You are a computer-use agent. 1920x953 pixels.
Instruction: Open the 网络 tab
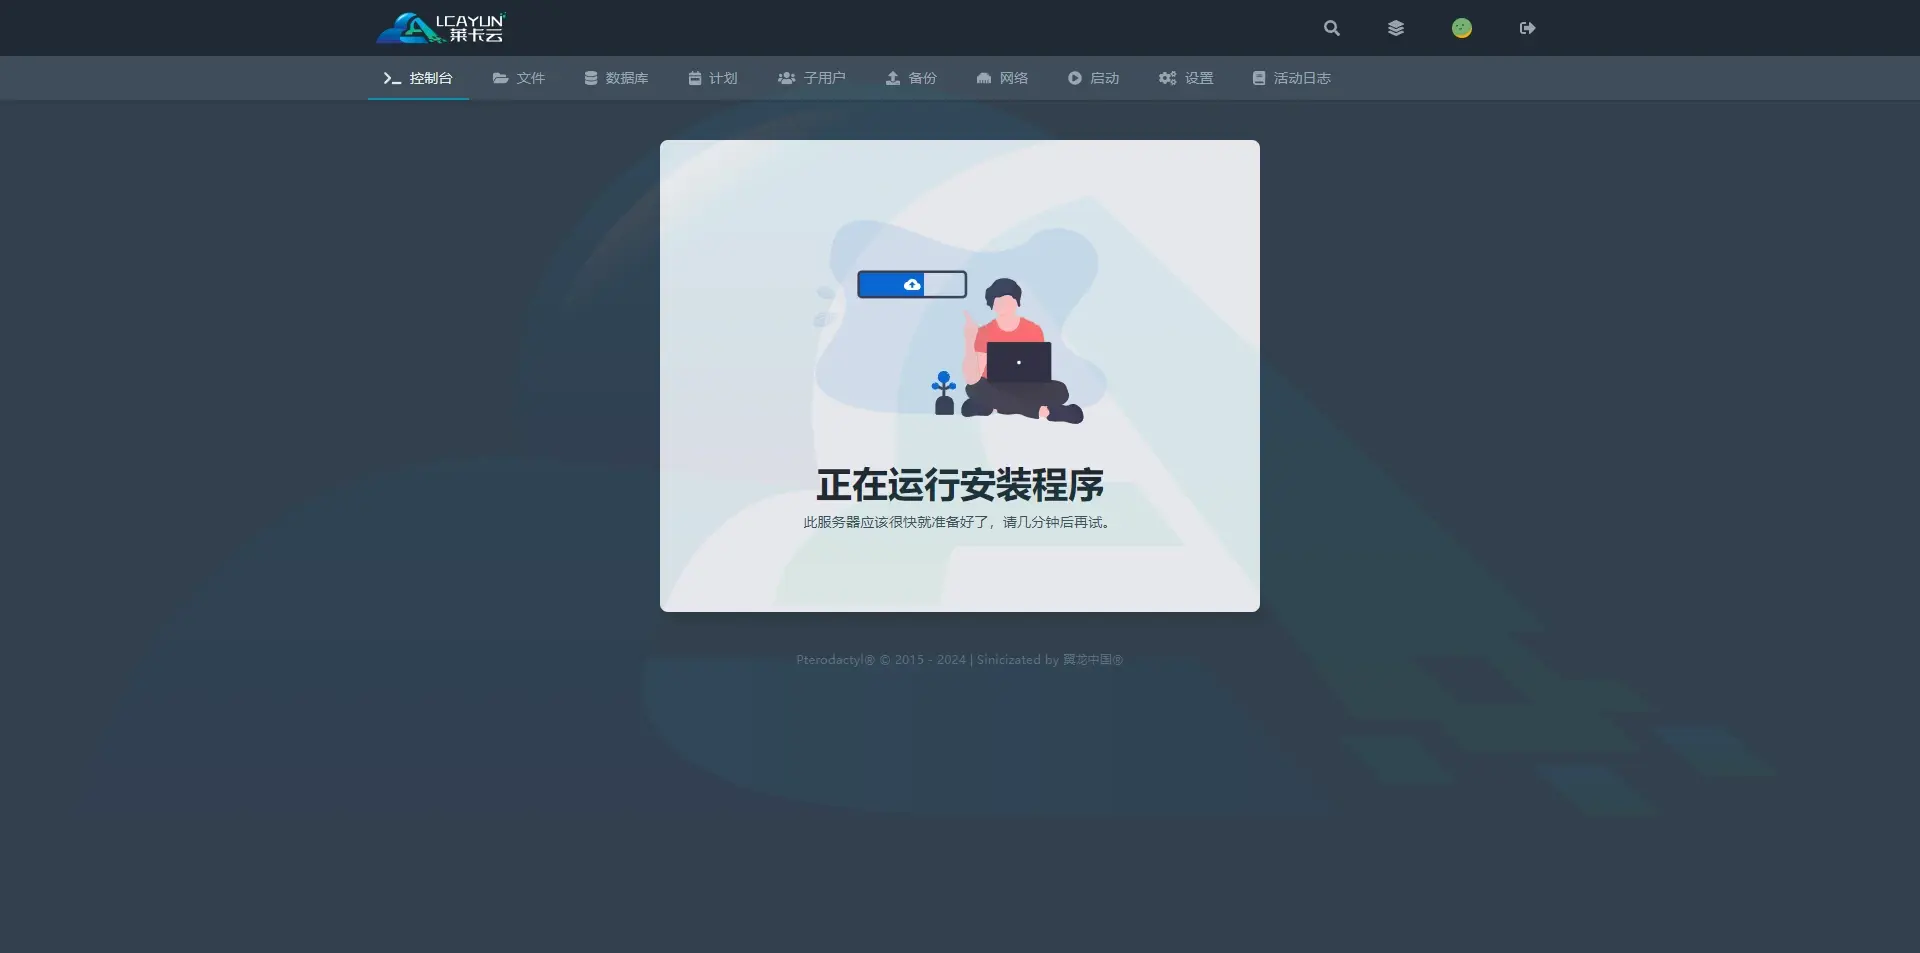tap(1002, 78)
